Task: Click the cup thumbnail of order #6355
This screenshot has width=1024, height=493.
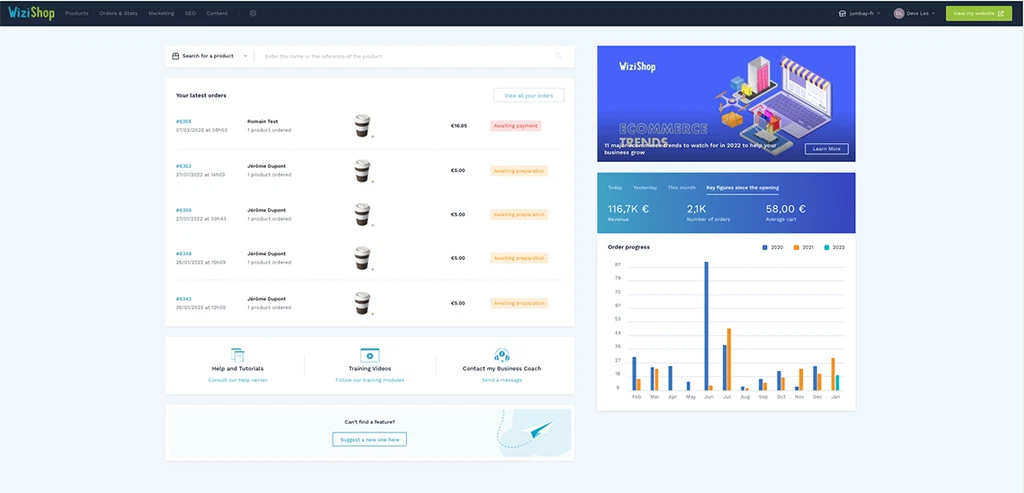Action: [362, 125]
